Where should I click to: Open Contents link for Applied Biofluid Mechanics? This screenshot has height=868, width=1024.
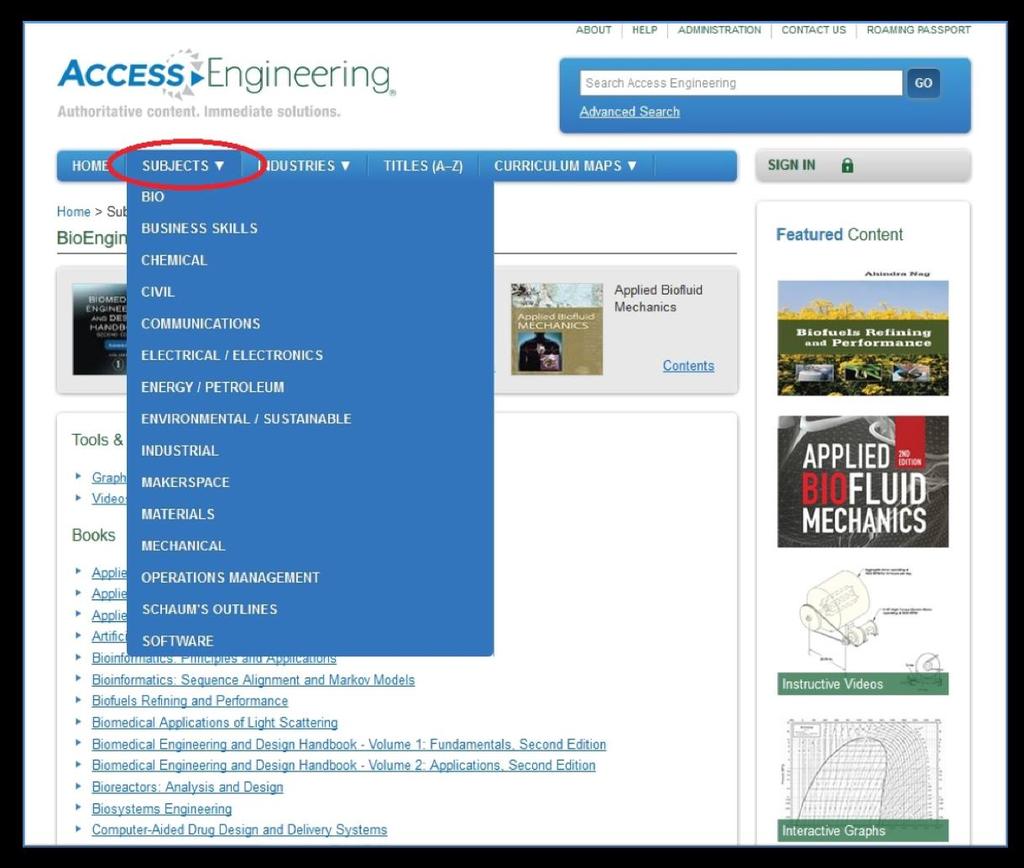click(688, 366)
